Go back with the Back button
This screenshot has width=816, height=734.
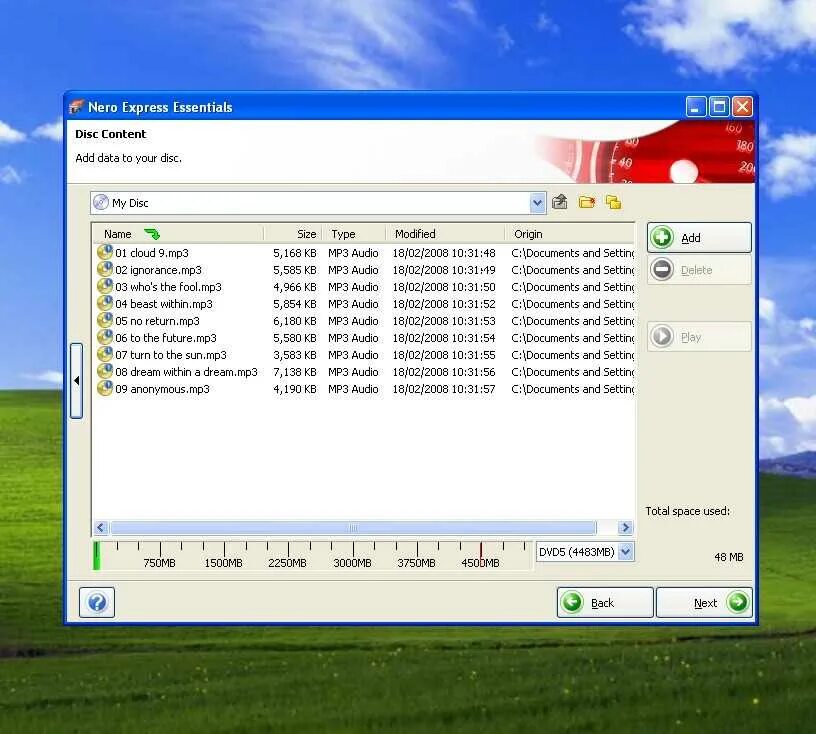pyautogui.click(x=605, y=602)
